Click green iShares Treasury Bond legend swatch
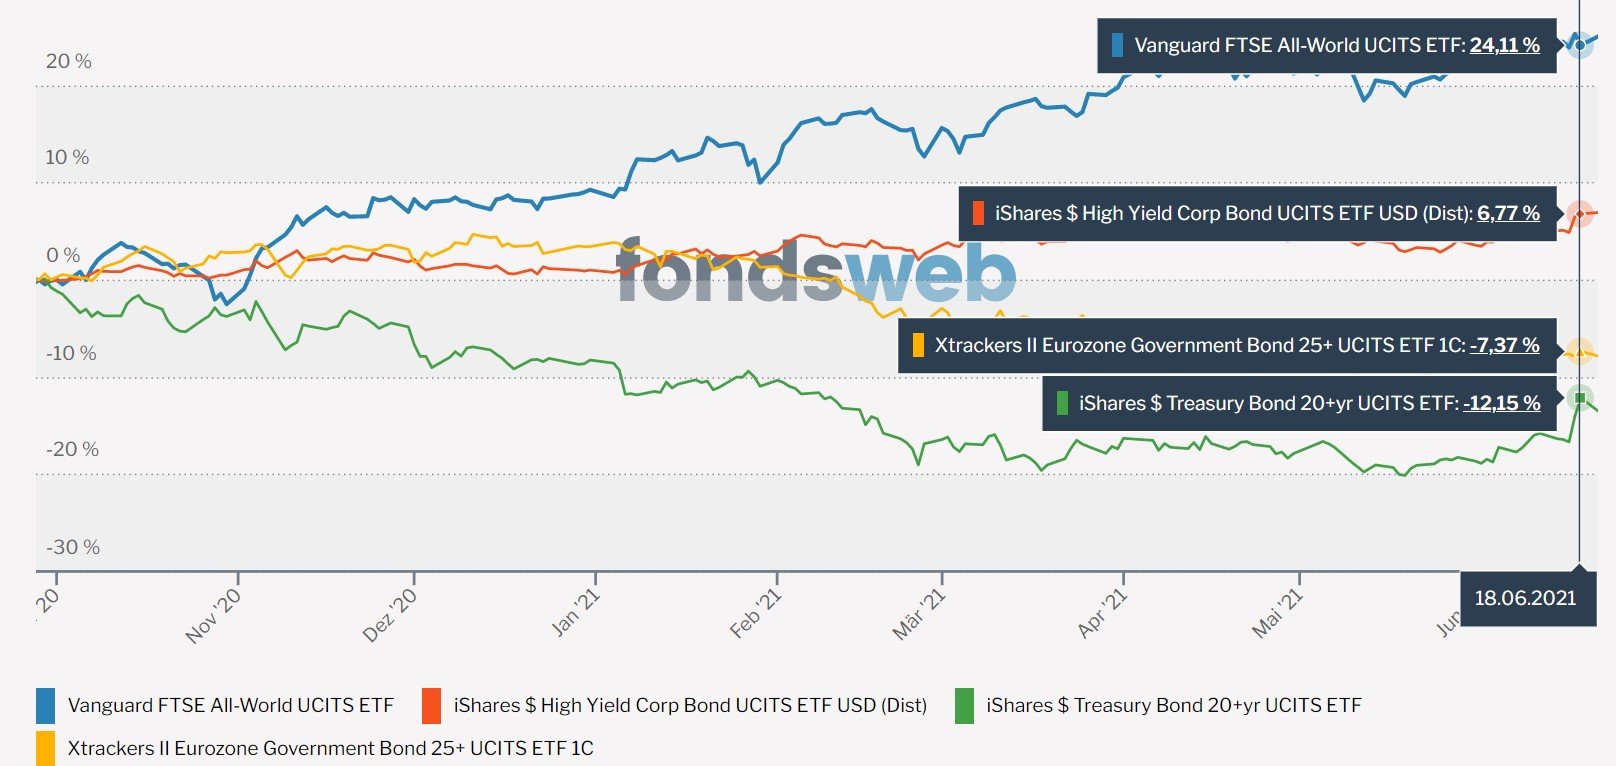Screen dimensions: 1616x766 tap(964, 705)
